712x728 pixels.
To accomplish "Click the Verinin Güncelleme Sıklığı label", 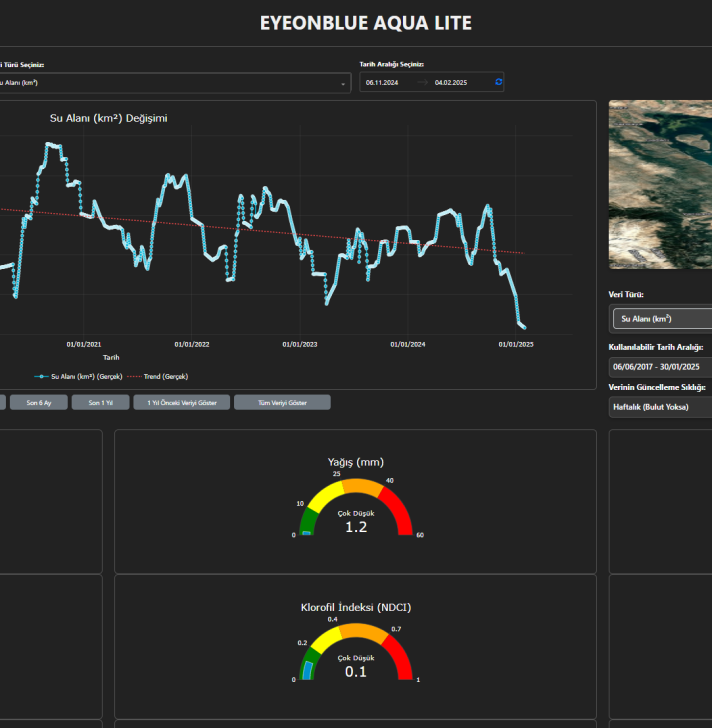I will [657, 387].
